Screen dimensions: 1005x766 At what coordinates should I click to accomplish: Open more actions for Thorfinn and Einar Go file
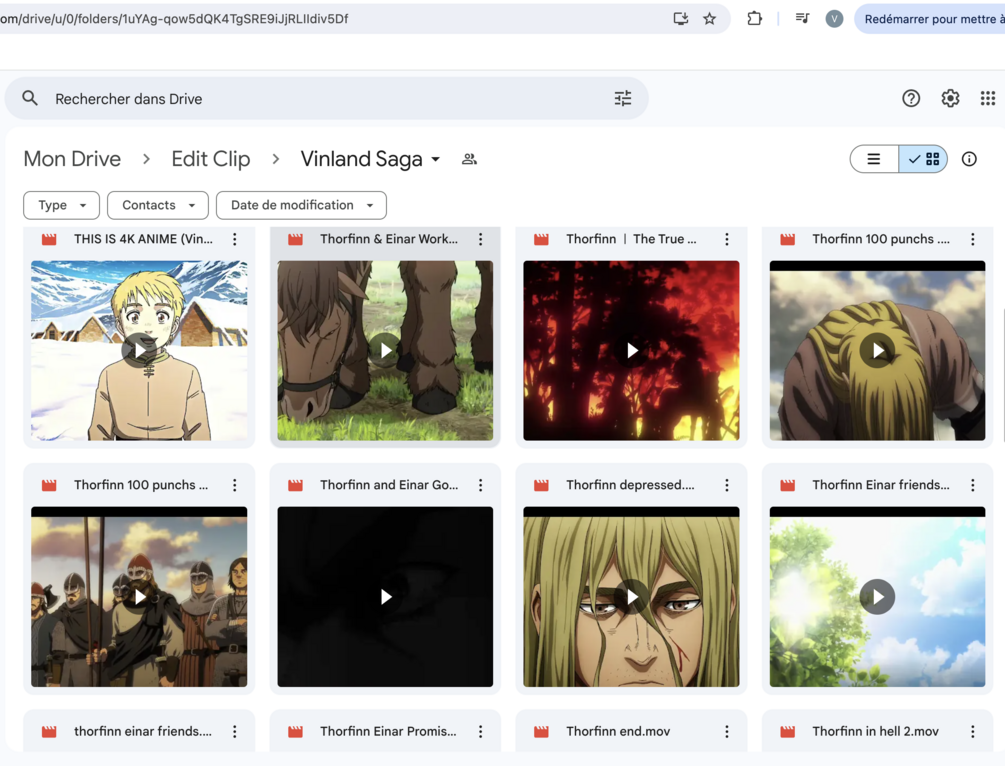click(481, 485)
